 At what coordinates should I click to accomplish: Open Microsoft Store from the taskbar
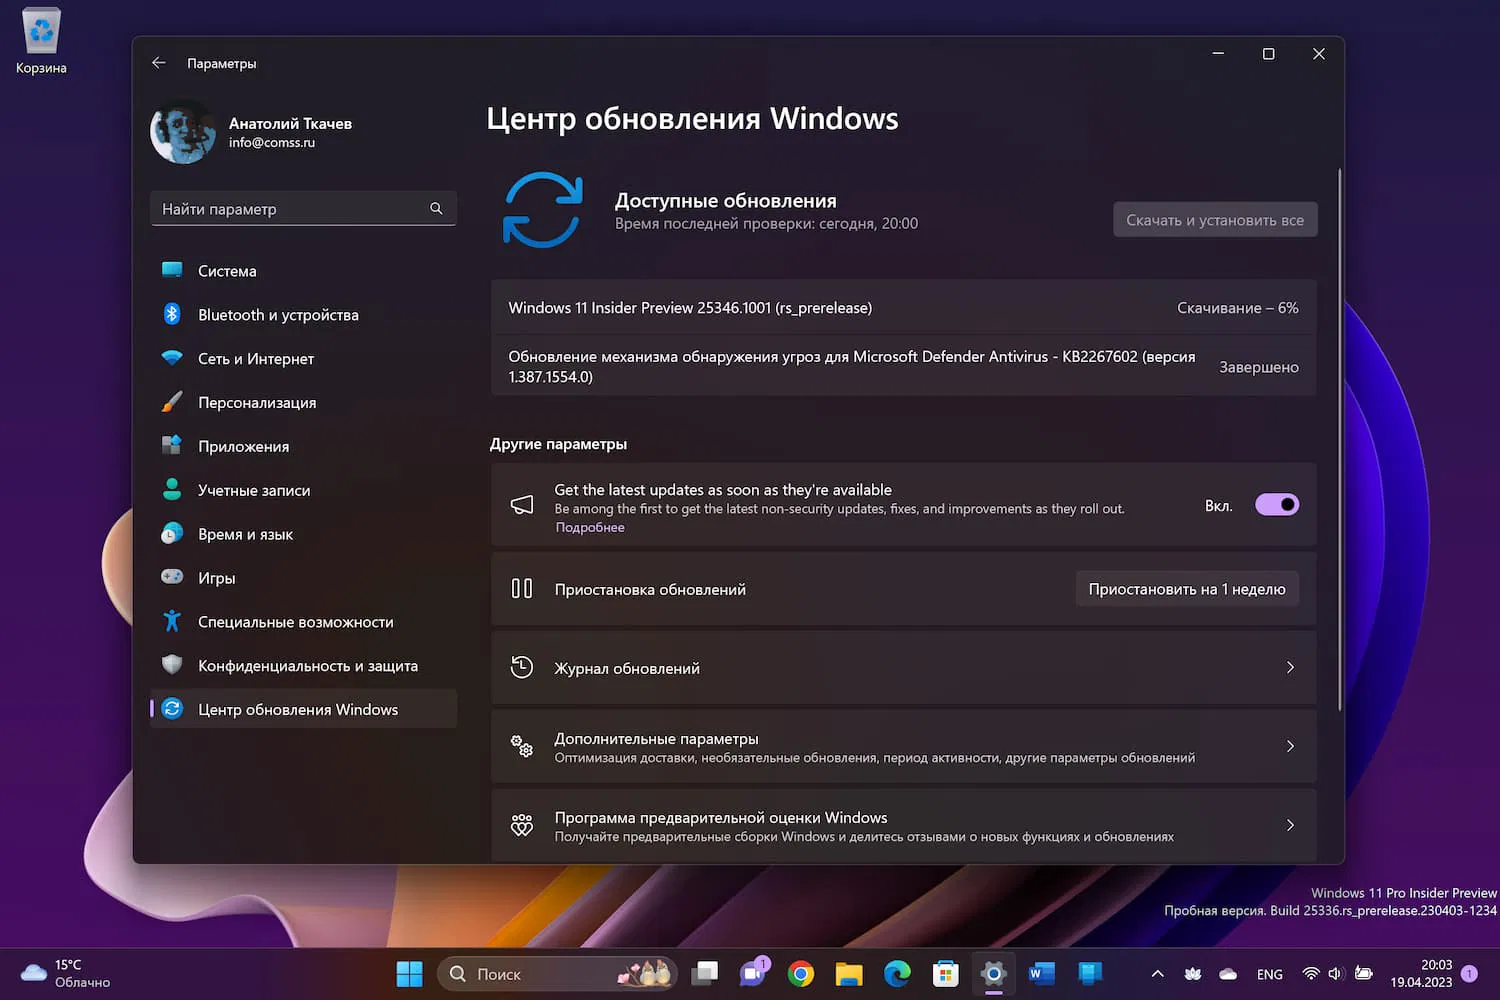(x=945, y=973)
